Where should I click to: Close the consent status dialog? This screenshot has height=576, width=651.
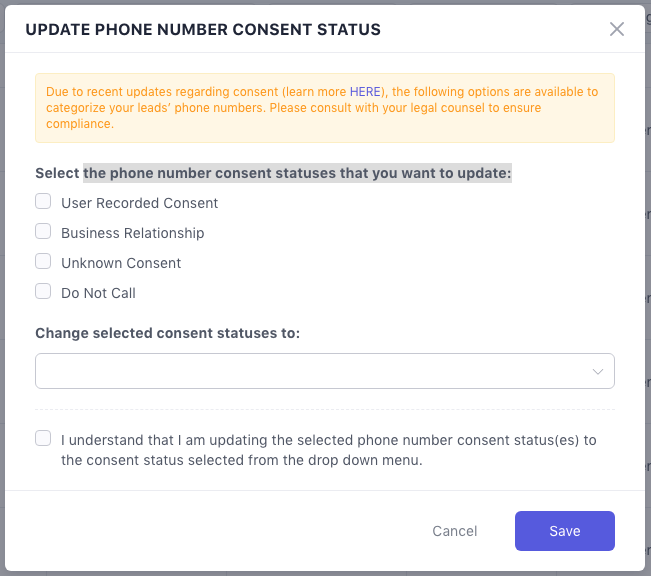click(617, 29)
